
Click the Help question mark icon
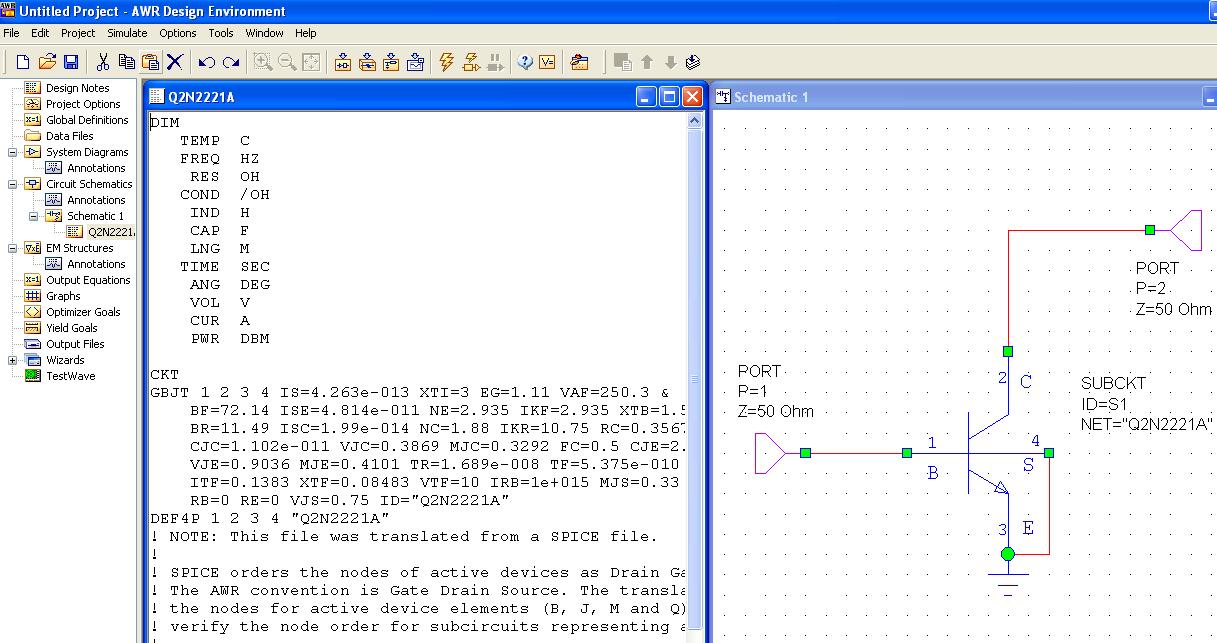point(525,62)
